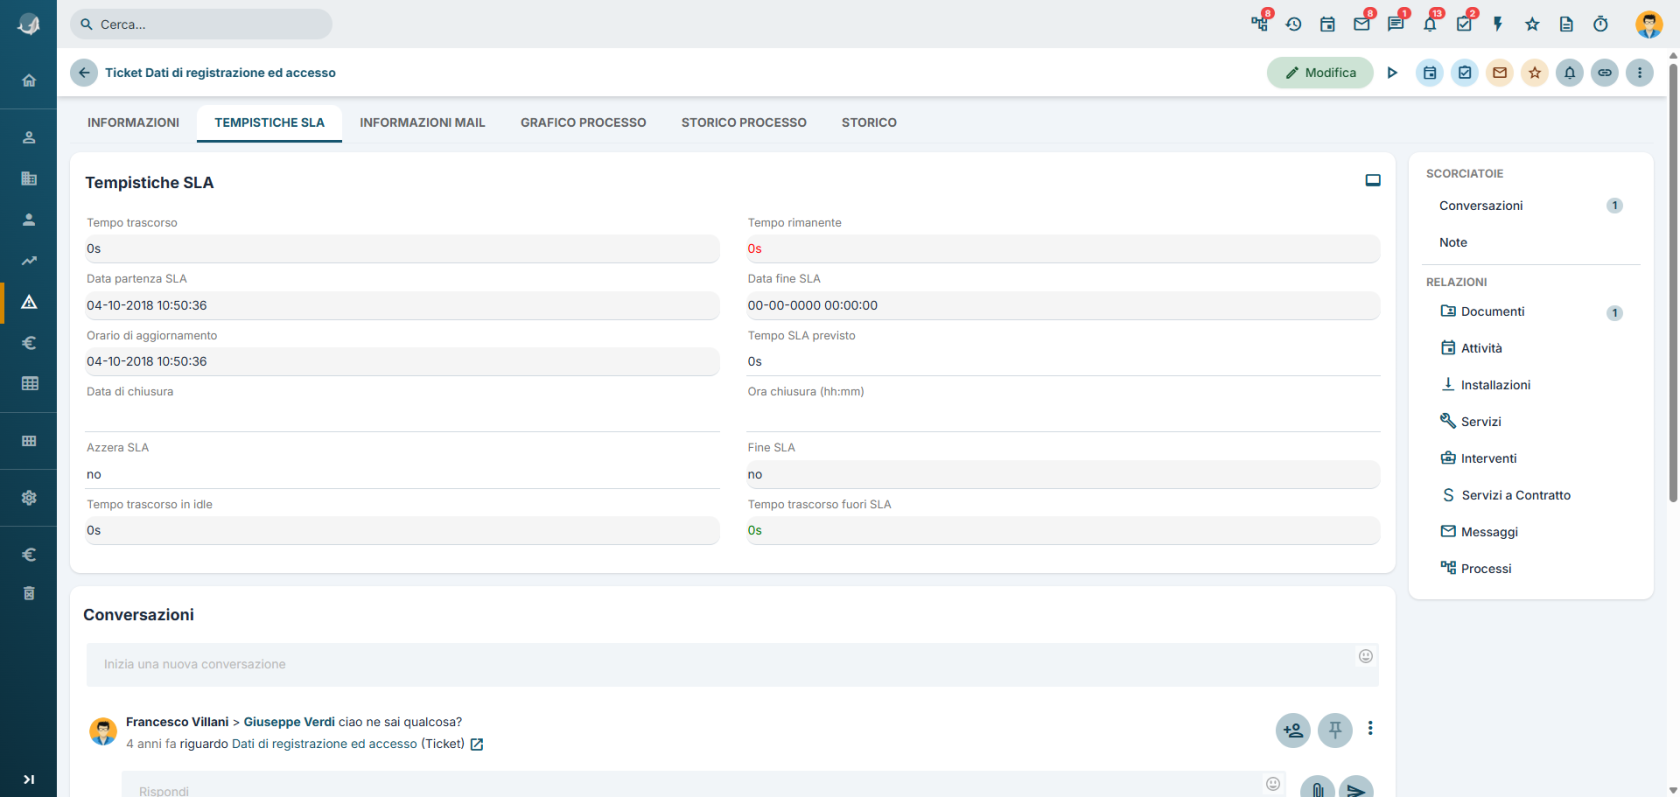Open the calendar icon in top bar
Viewport: 1680px width, 797px height.
(1328, 24)
